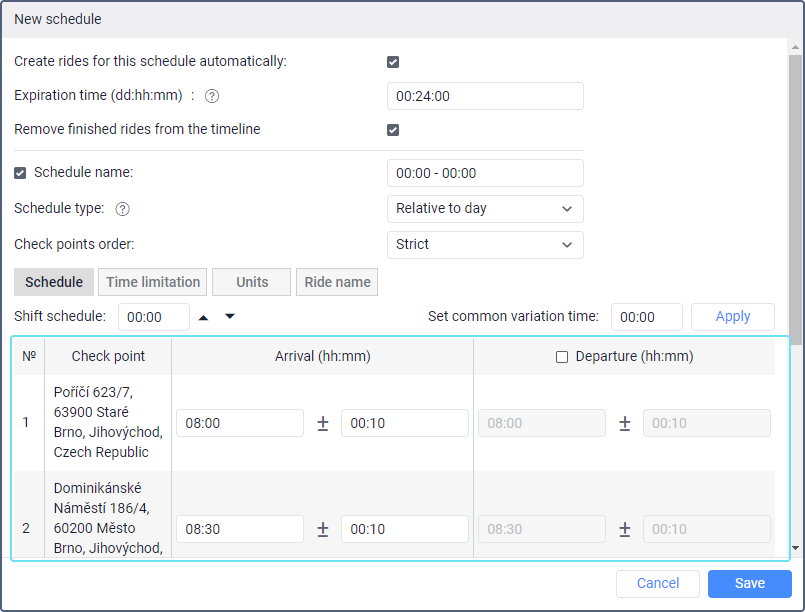805x612 pixels.
Task: Expand the Check points order dropdown
Action: (x=485, y=245)
